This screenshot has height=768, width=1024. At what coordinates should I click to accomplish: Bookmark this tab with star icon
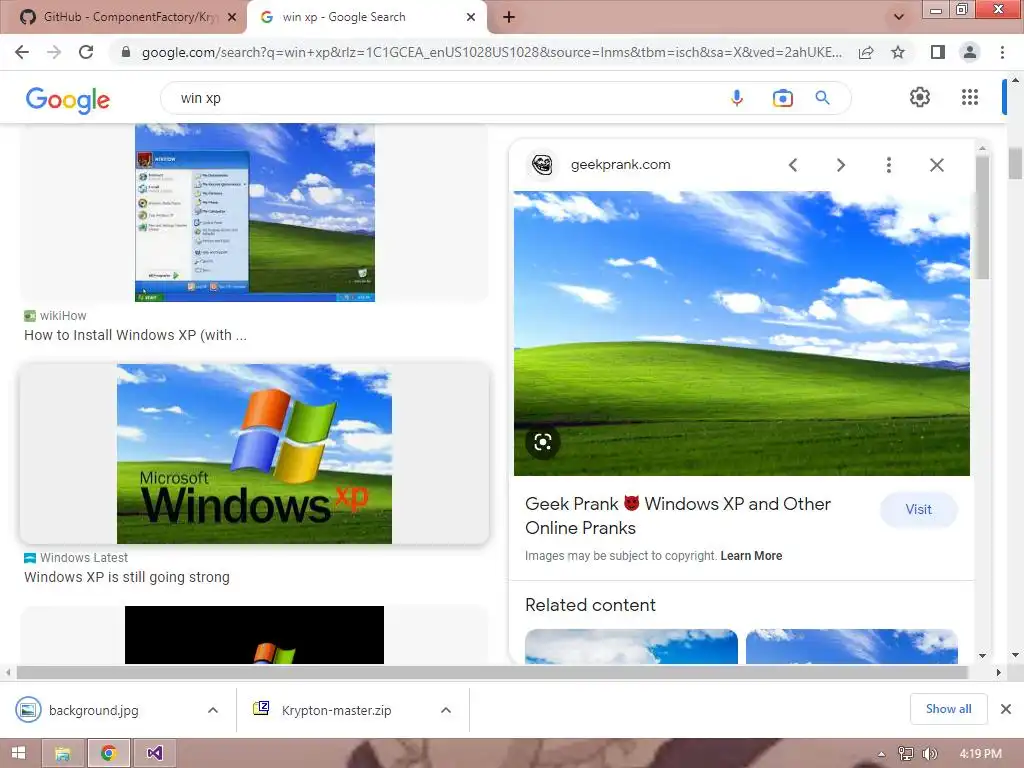tap(898, 52)
